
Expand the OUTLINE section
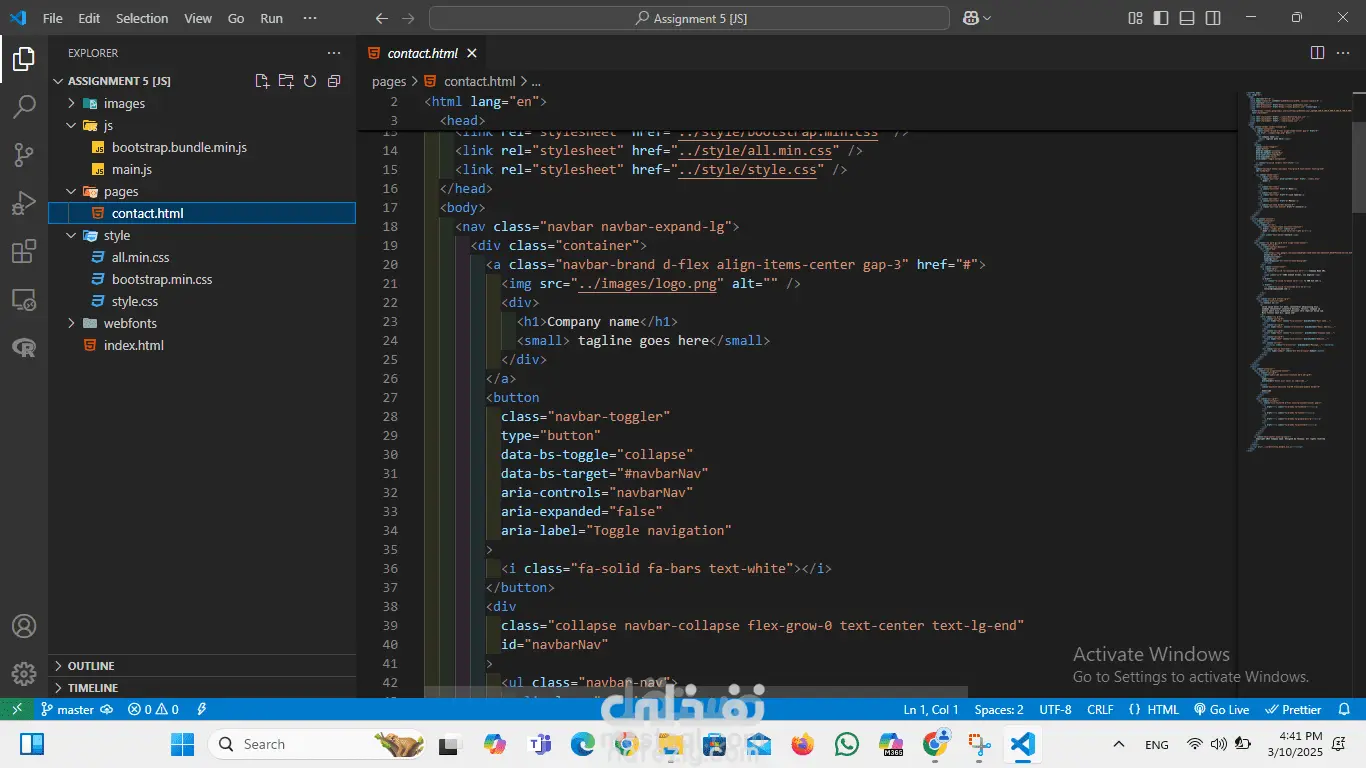click(91, 666)
